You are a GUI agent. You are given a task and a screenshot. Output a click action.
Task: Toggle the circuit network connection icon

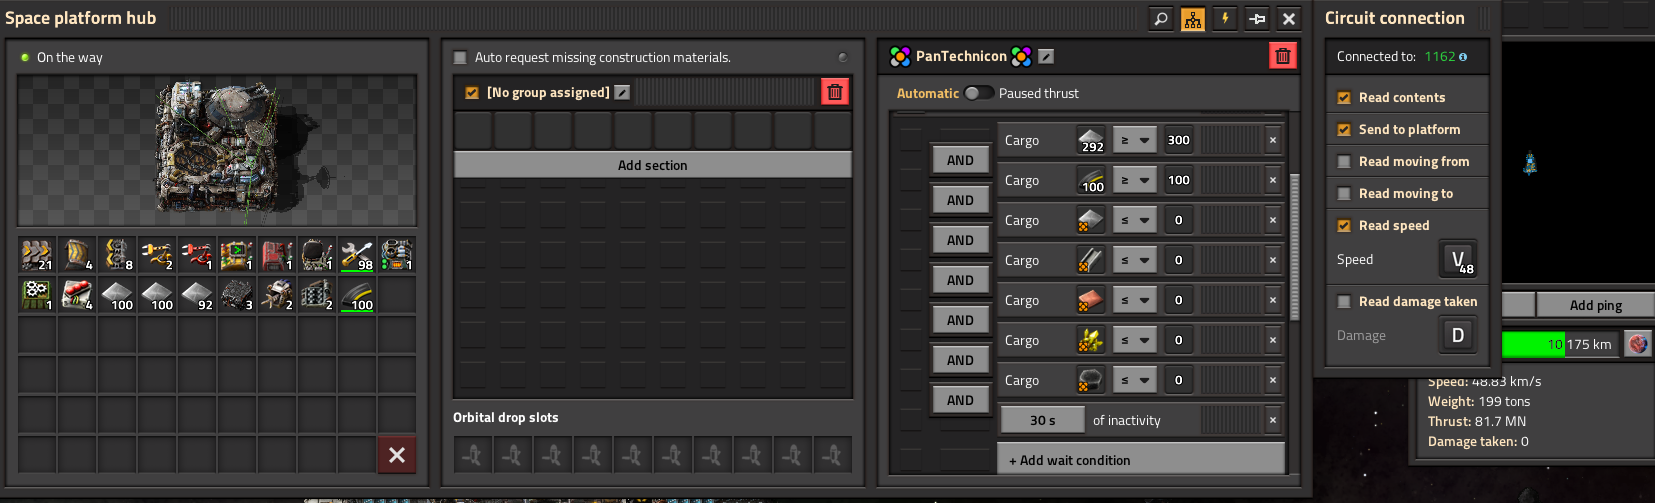[1192, 19]
